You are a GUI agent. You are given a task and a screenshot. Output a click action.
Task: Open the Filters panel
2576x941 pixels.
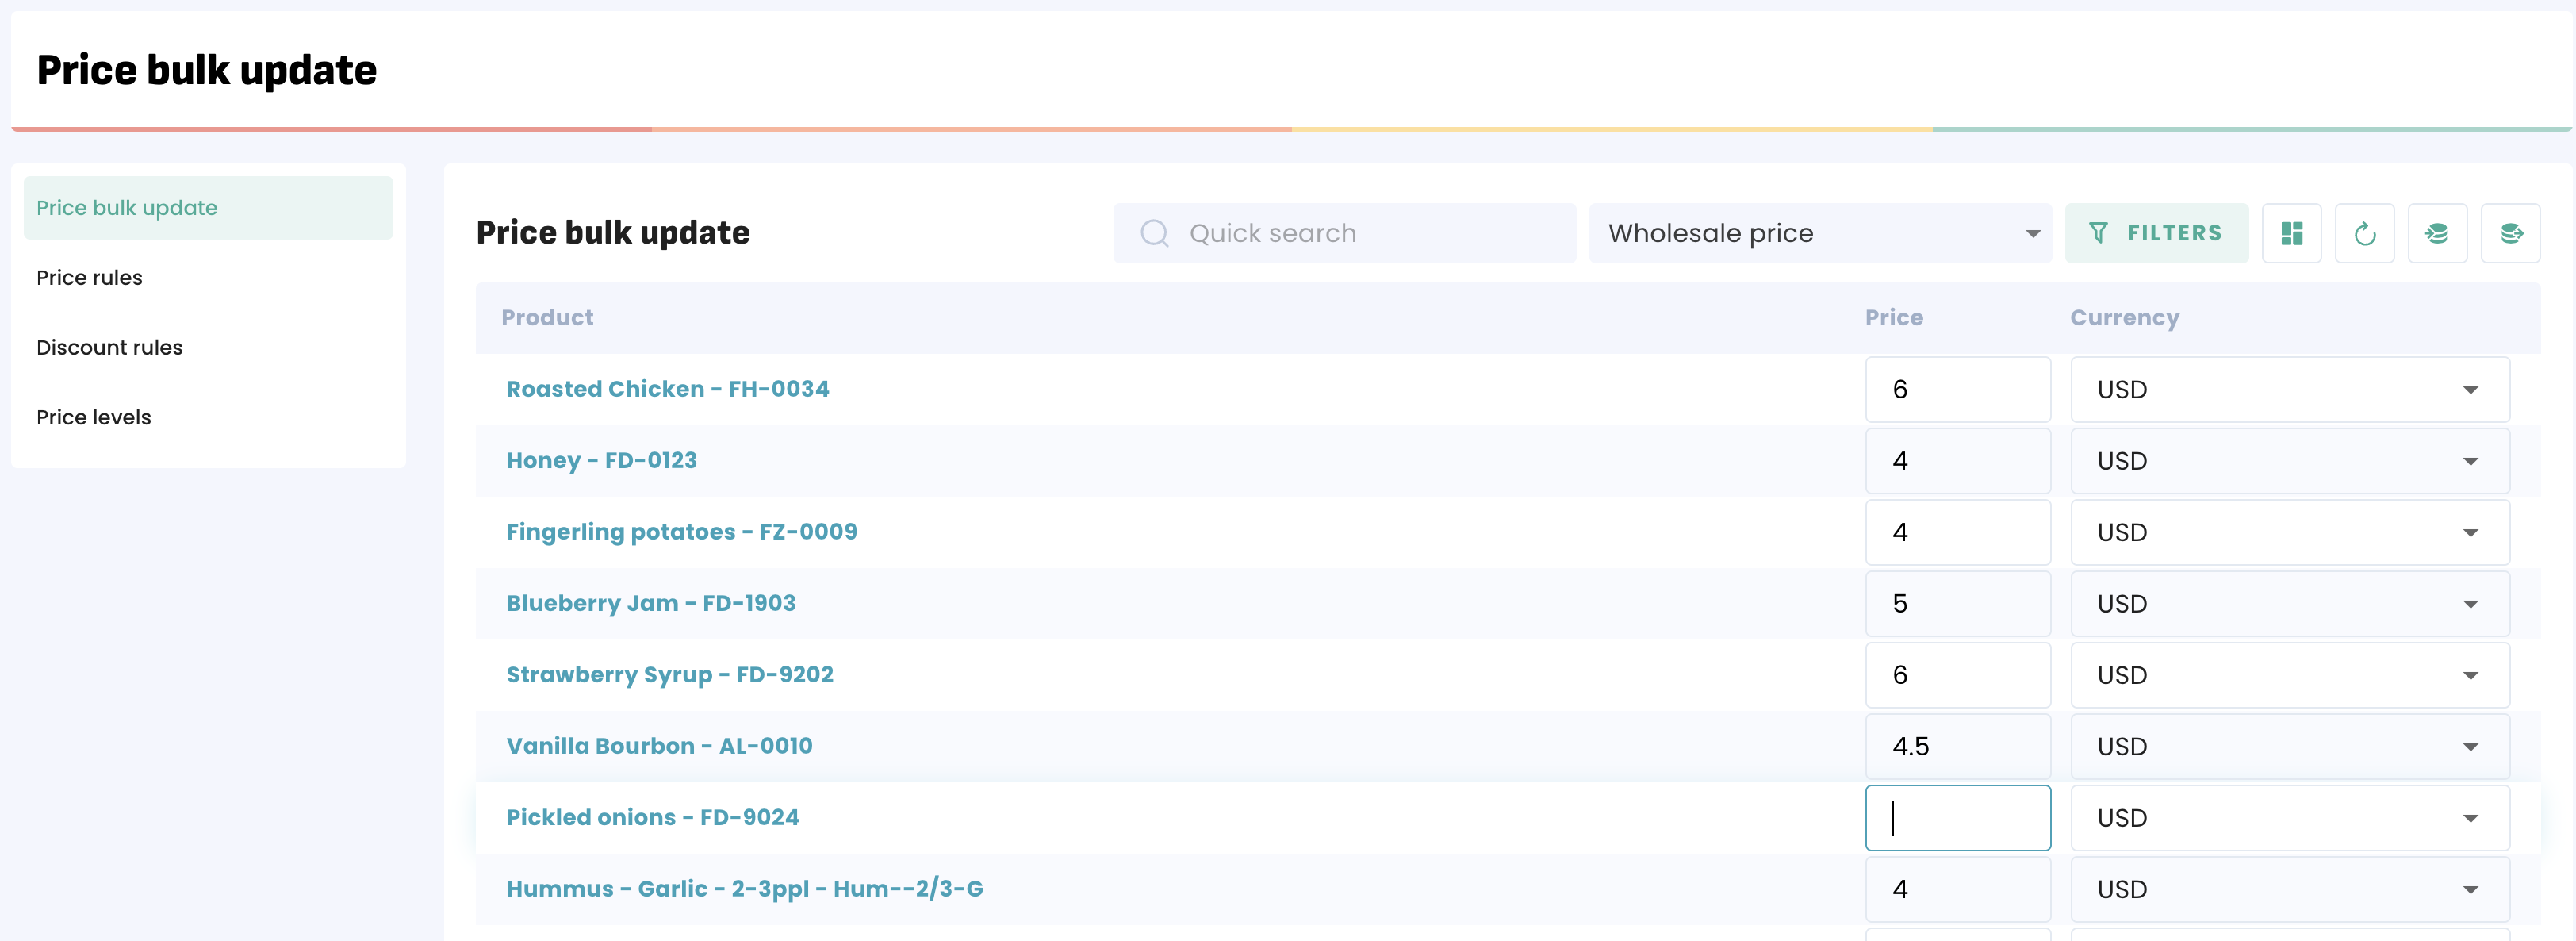(2156, 233)
